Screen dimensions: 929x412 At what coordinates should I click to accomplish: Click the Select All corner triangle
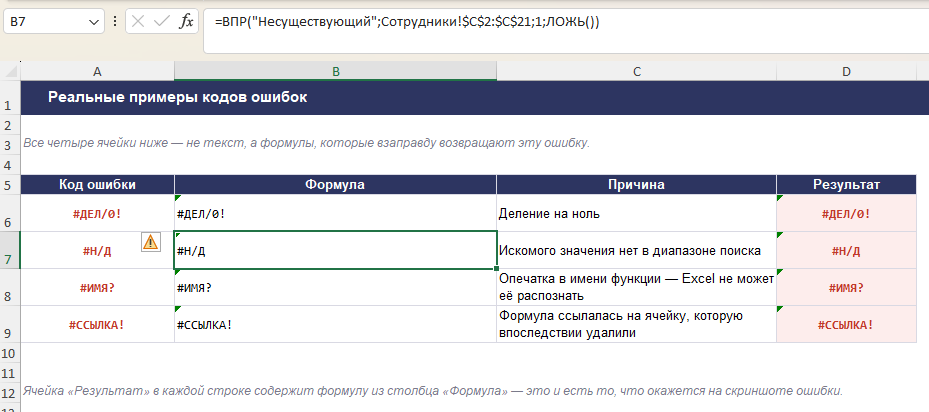[x=10, y=71]
